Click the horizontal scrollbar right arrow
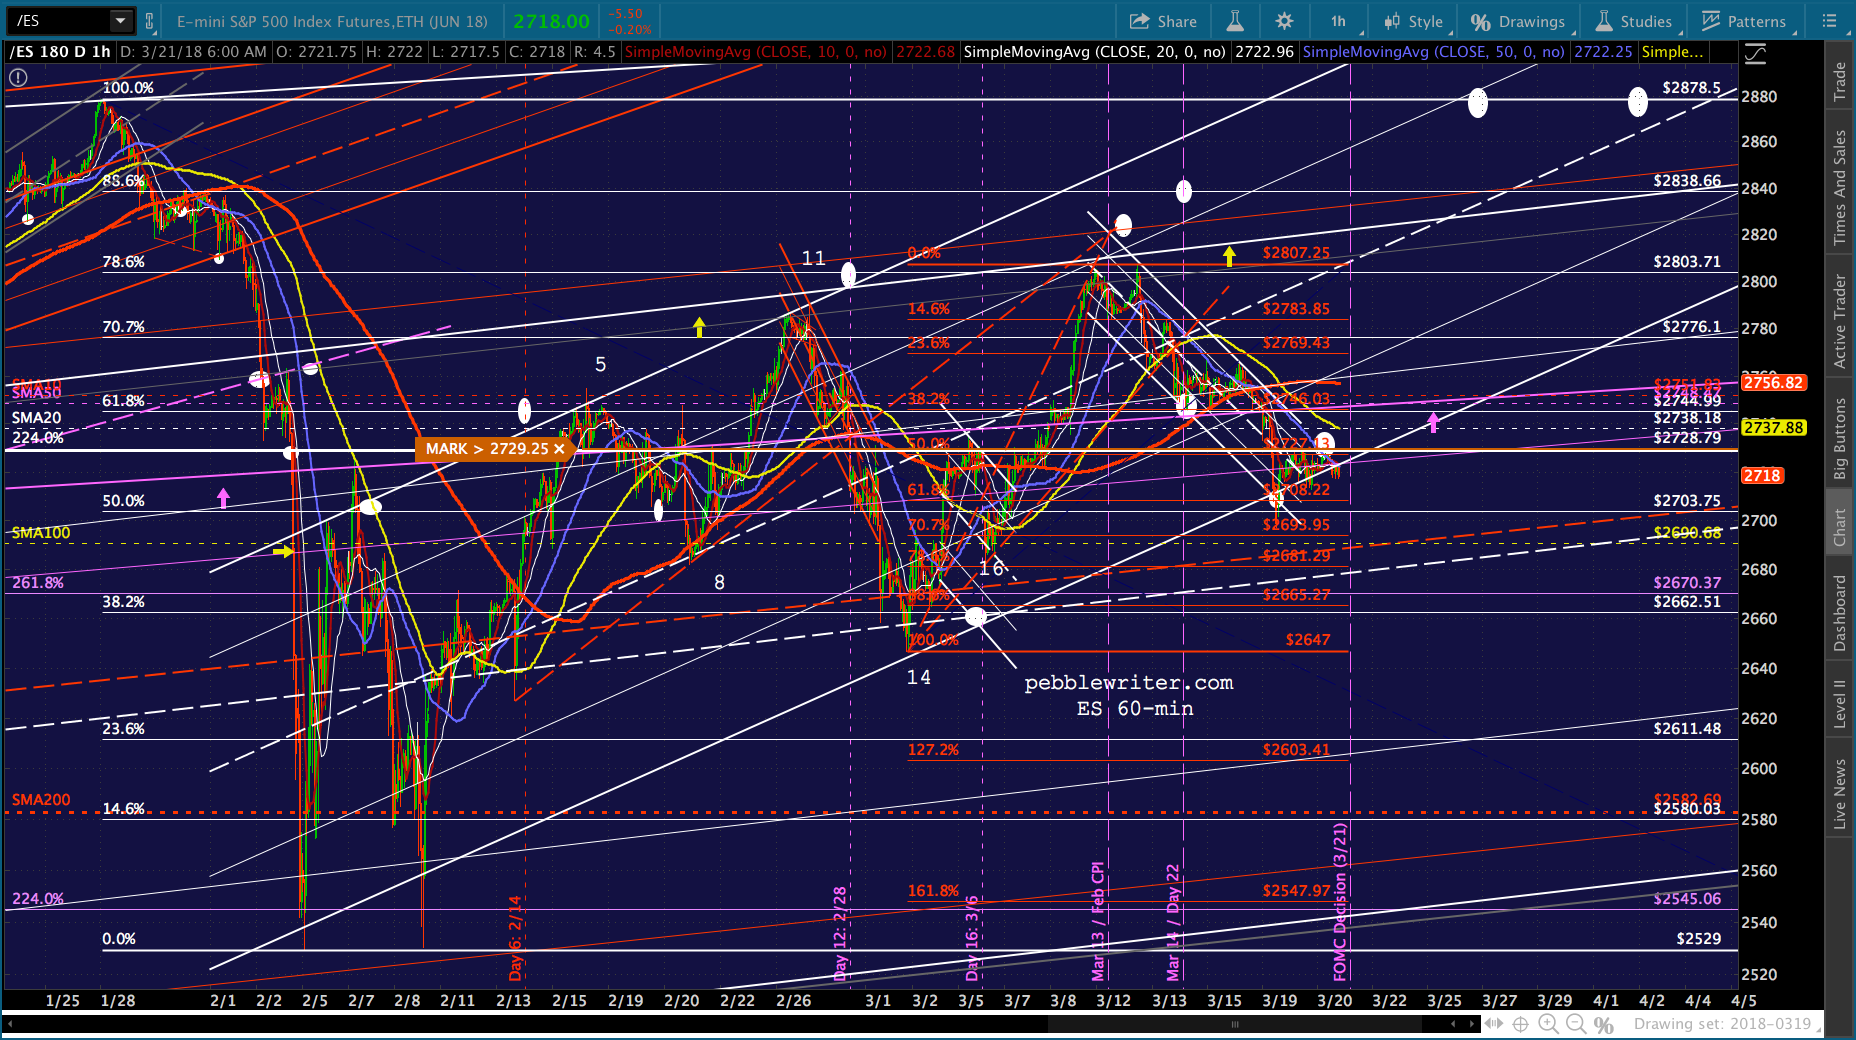The height and width of the screenshot is (1040, 1856). tap(1471, 1024)
